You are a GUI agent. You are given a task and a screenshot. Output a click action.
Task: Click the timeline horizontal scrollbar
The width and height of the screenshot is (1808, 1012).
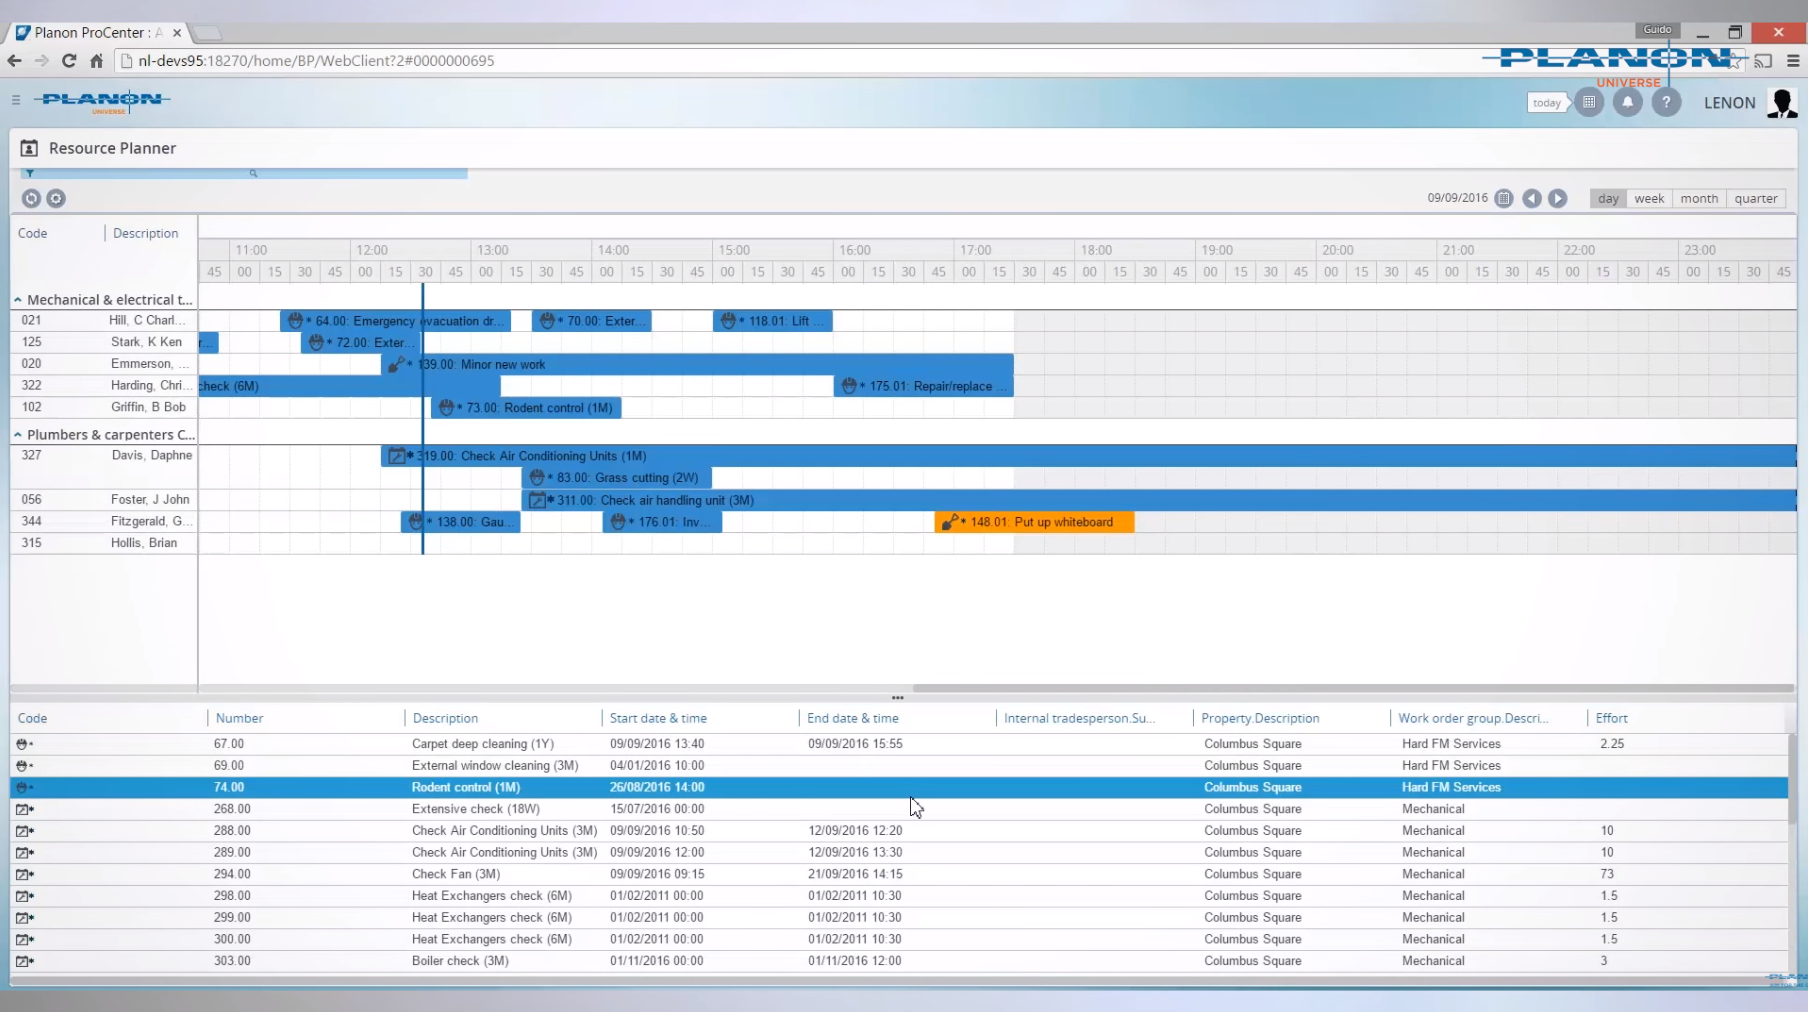click(x=1353, y=688)
